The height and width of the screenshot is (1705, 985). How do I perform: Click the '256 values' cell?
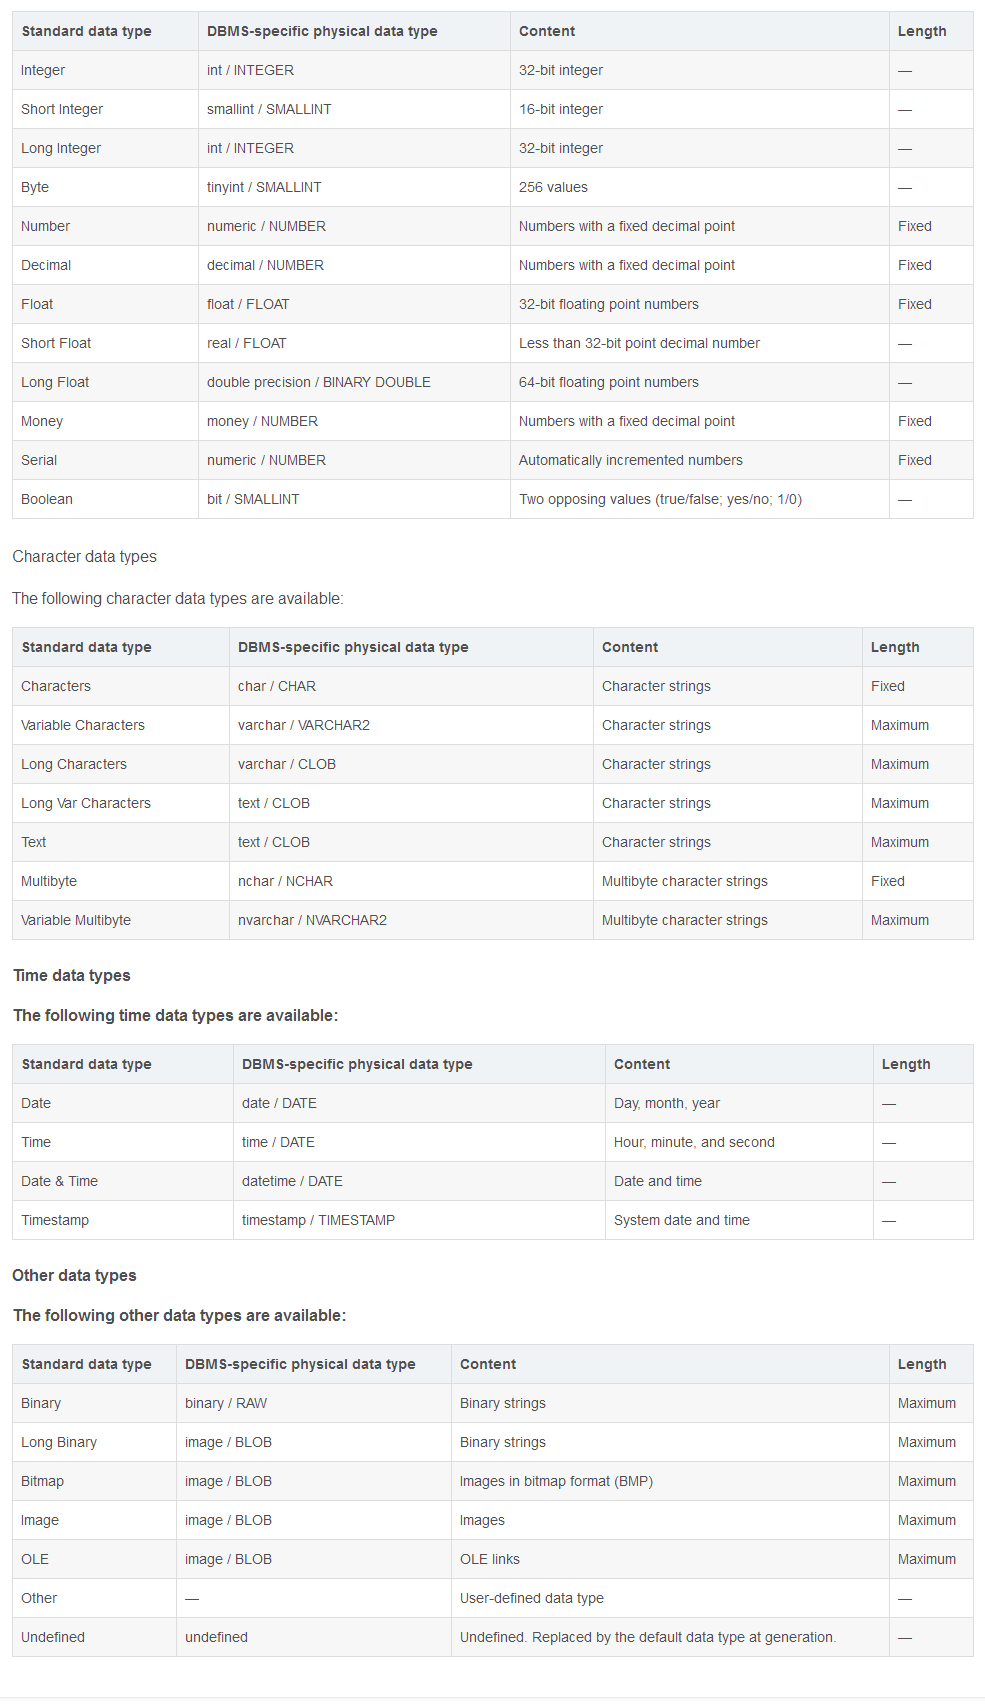pos(553,187)
